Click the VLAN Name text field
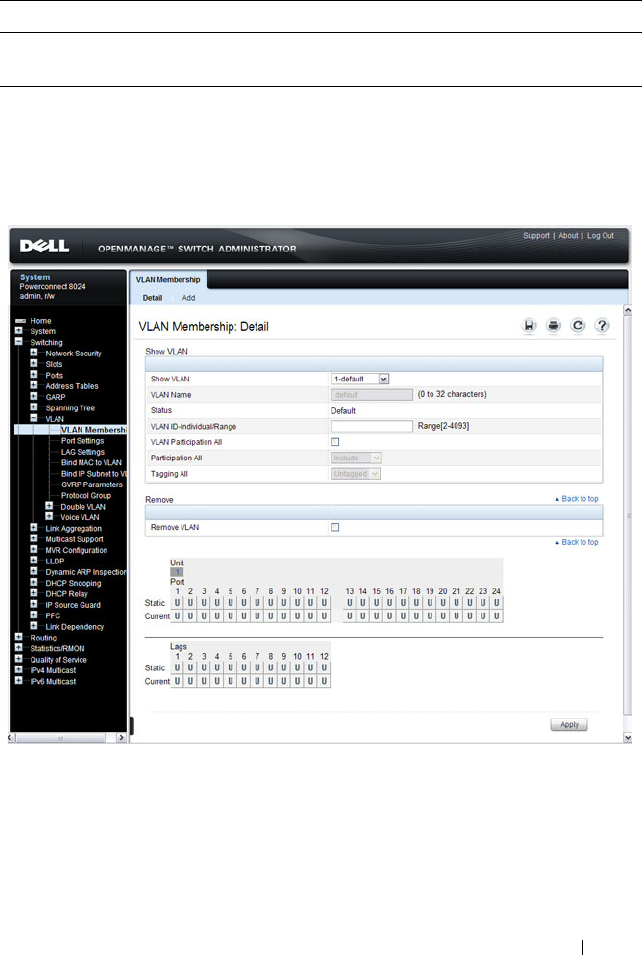Image resolution: width=642 pixels, height=955 pixels. (372, 395)
